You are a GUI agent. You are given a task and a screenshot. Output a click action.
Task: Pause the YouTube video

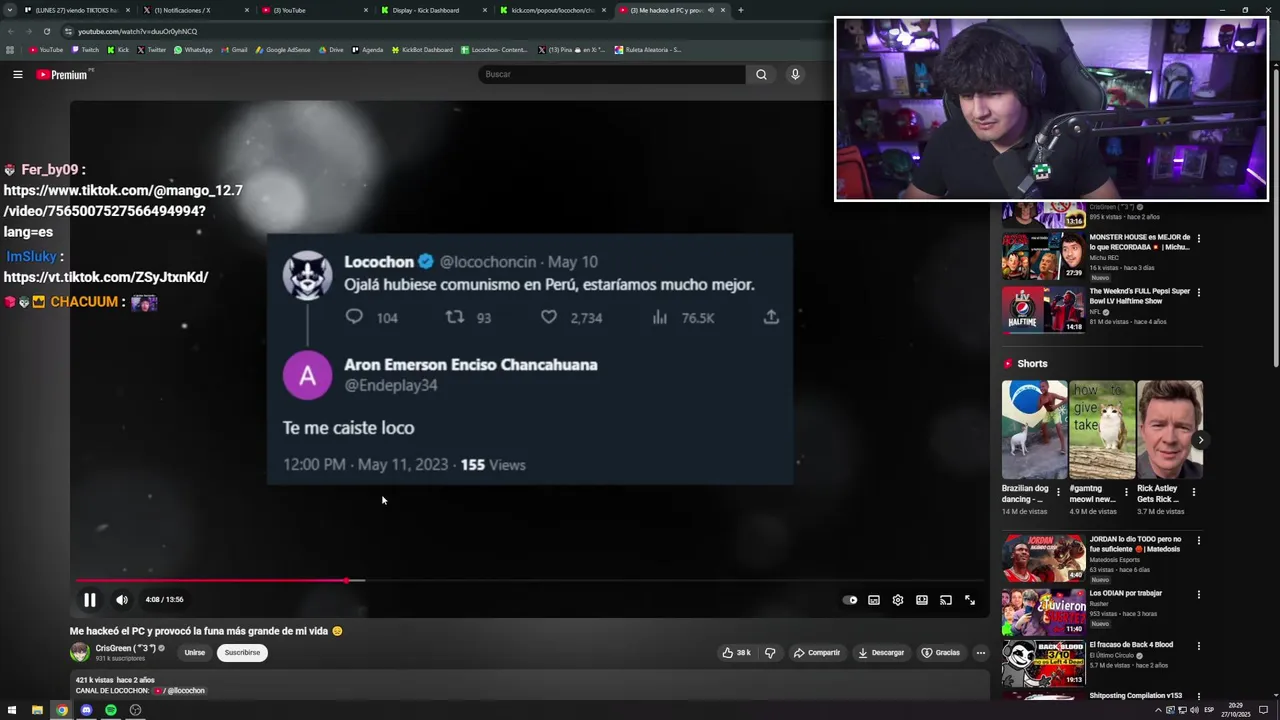89,600
